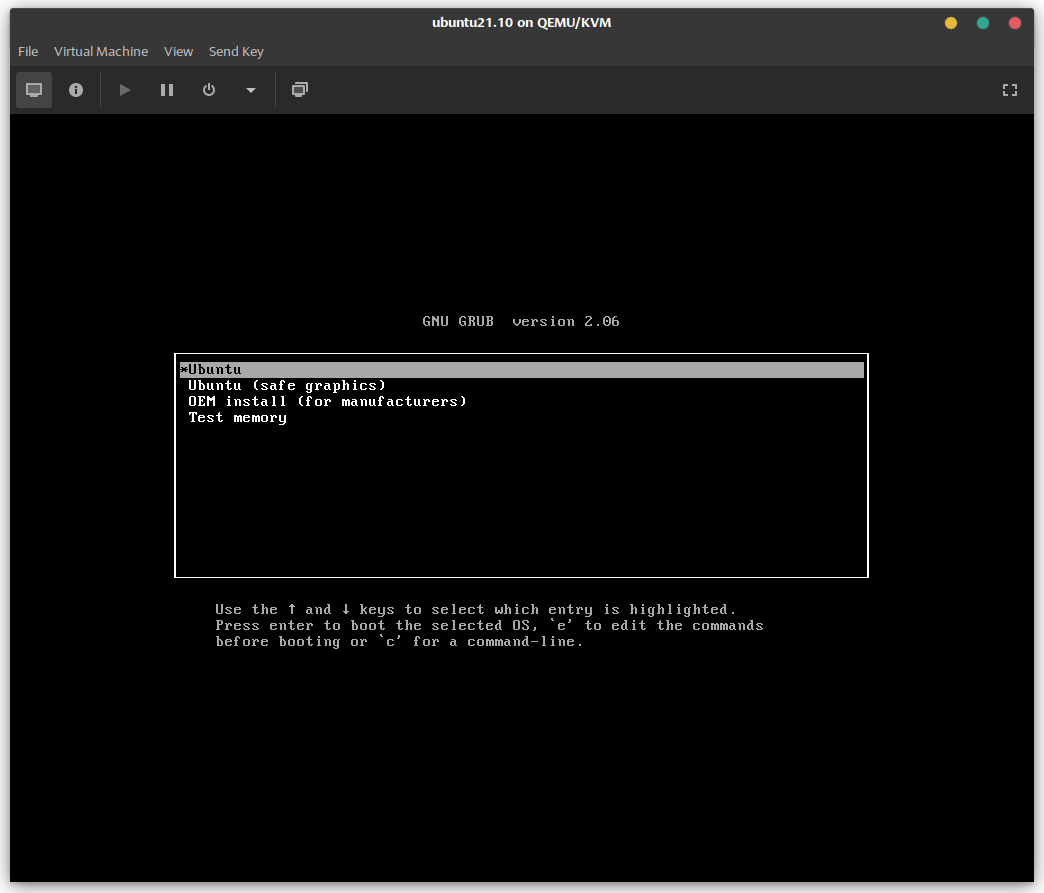Choose OEM install (for manufacturers) entry
The width and height of the screenshot is (1044, 893).
(327, 402)
